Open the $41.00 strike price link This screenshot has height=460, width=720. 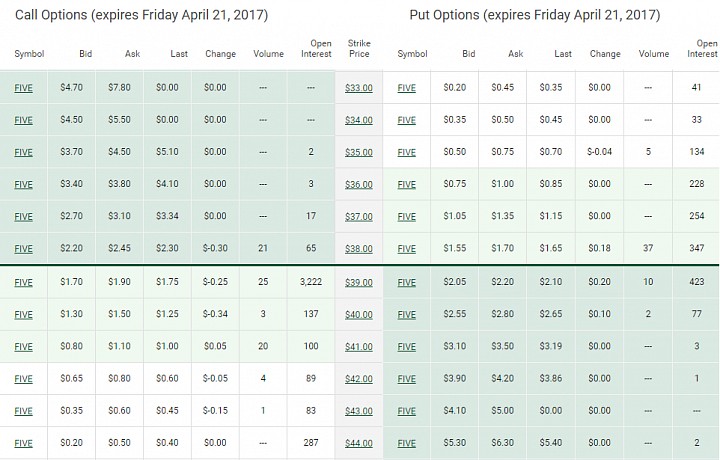359,347
